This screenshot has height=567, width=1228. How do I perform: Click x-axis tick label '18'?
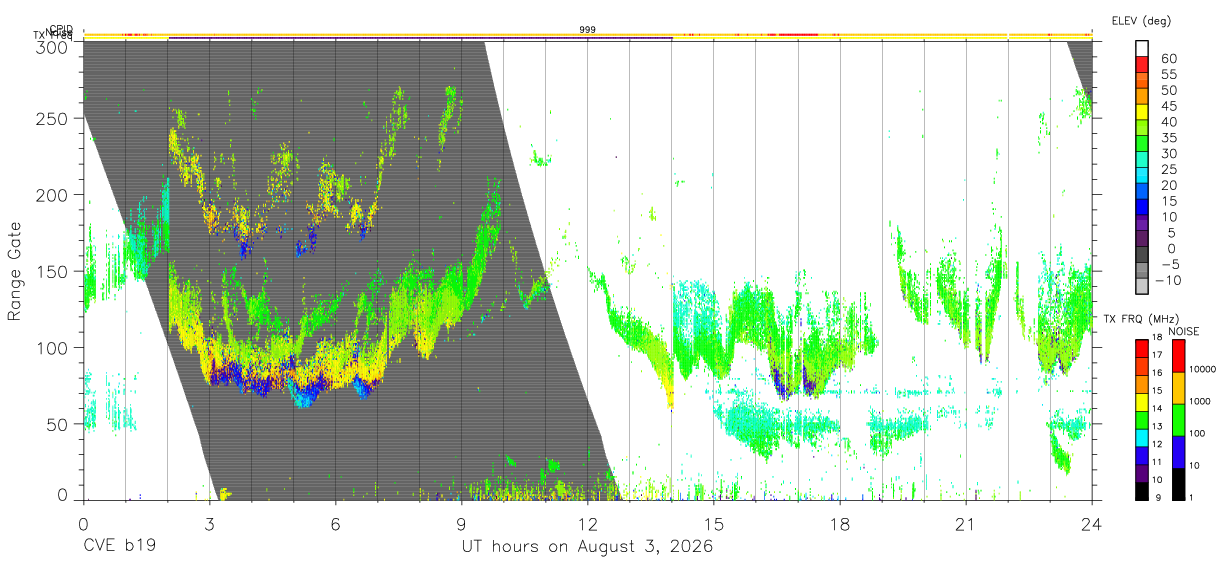(839, 523)
